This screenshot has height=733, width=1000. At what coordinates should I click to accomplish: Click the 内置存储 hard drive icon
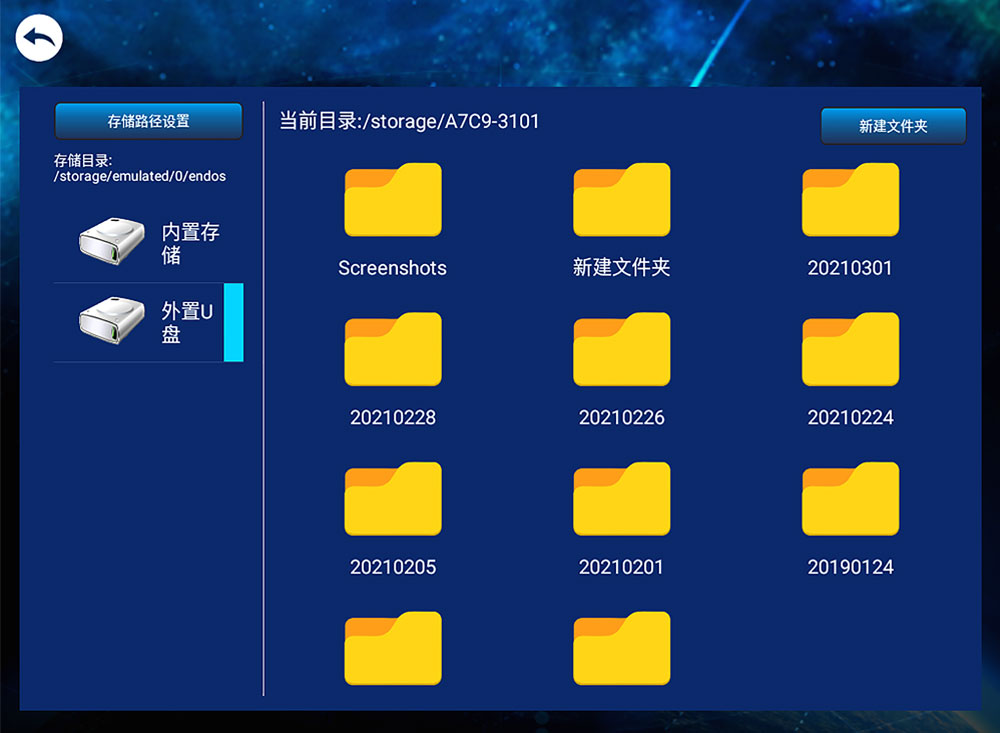[112, 243]
